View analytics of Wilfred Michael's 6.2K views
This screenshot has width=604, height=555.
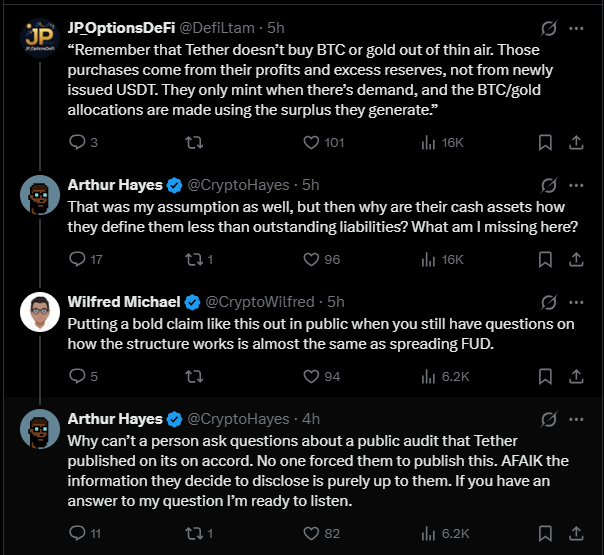tap(430, 376)
